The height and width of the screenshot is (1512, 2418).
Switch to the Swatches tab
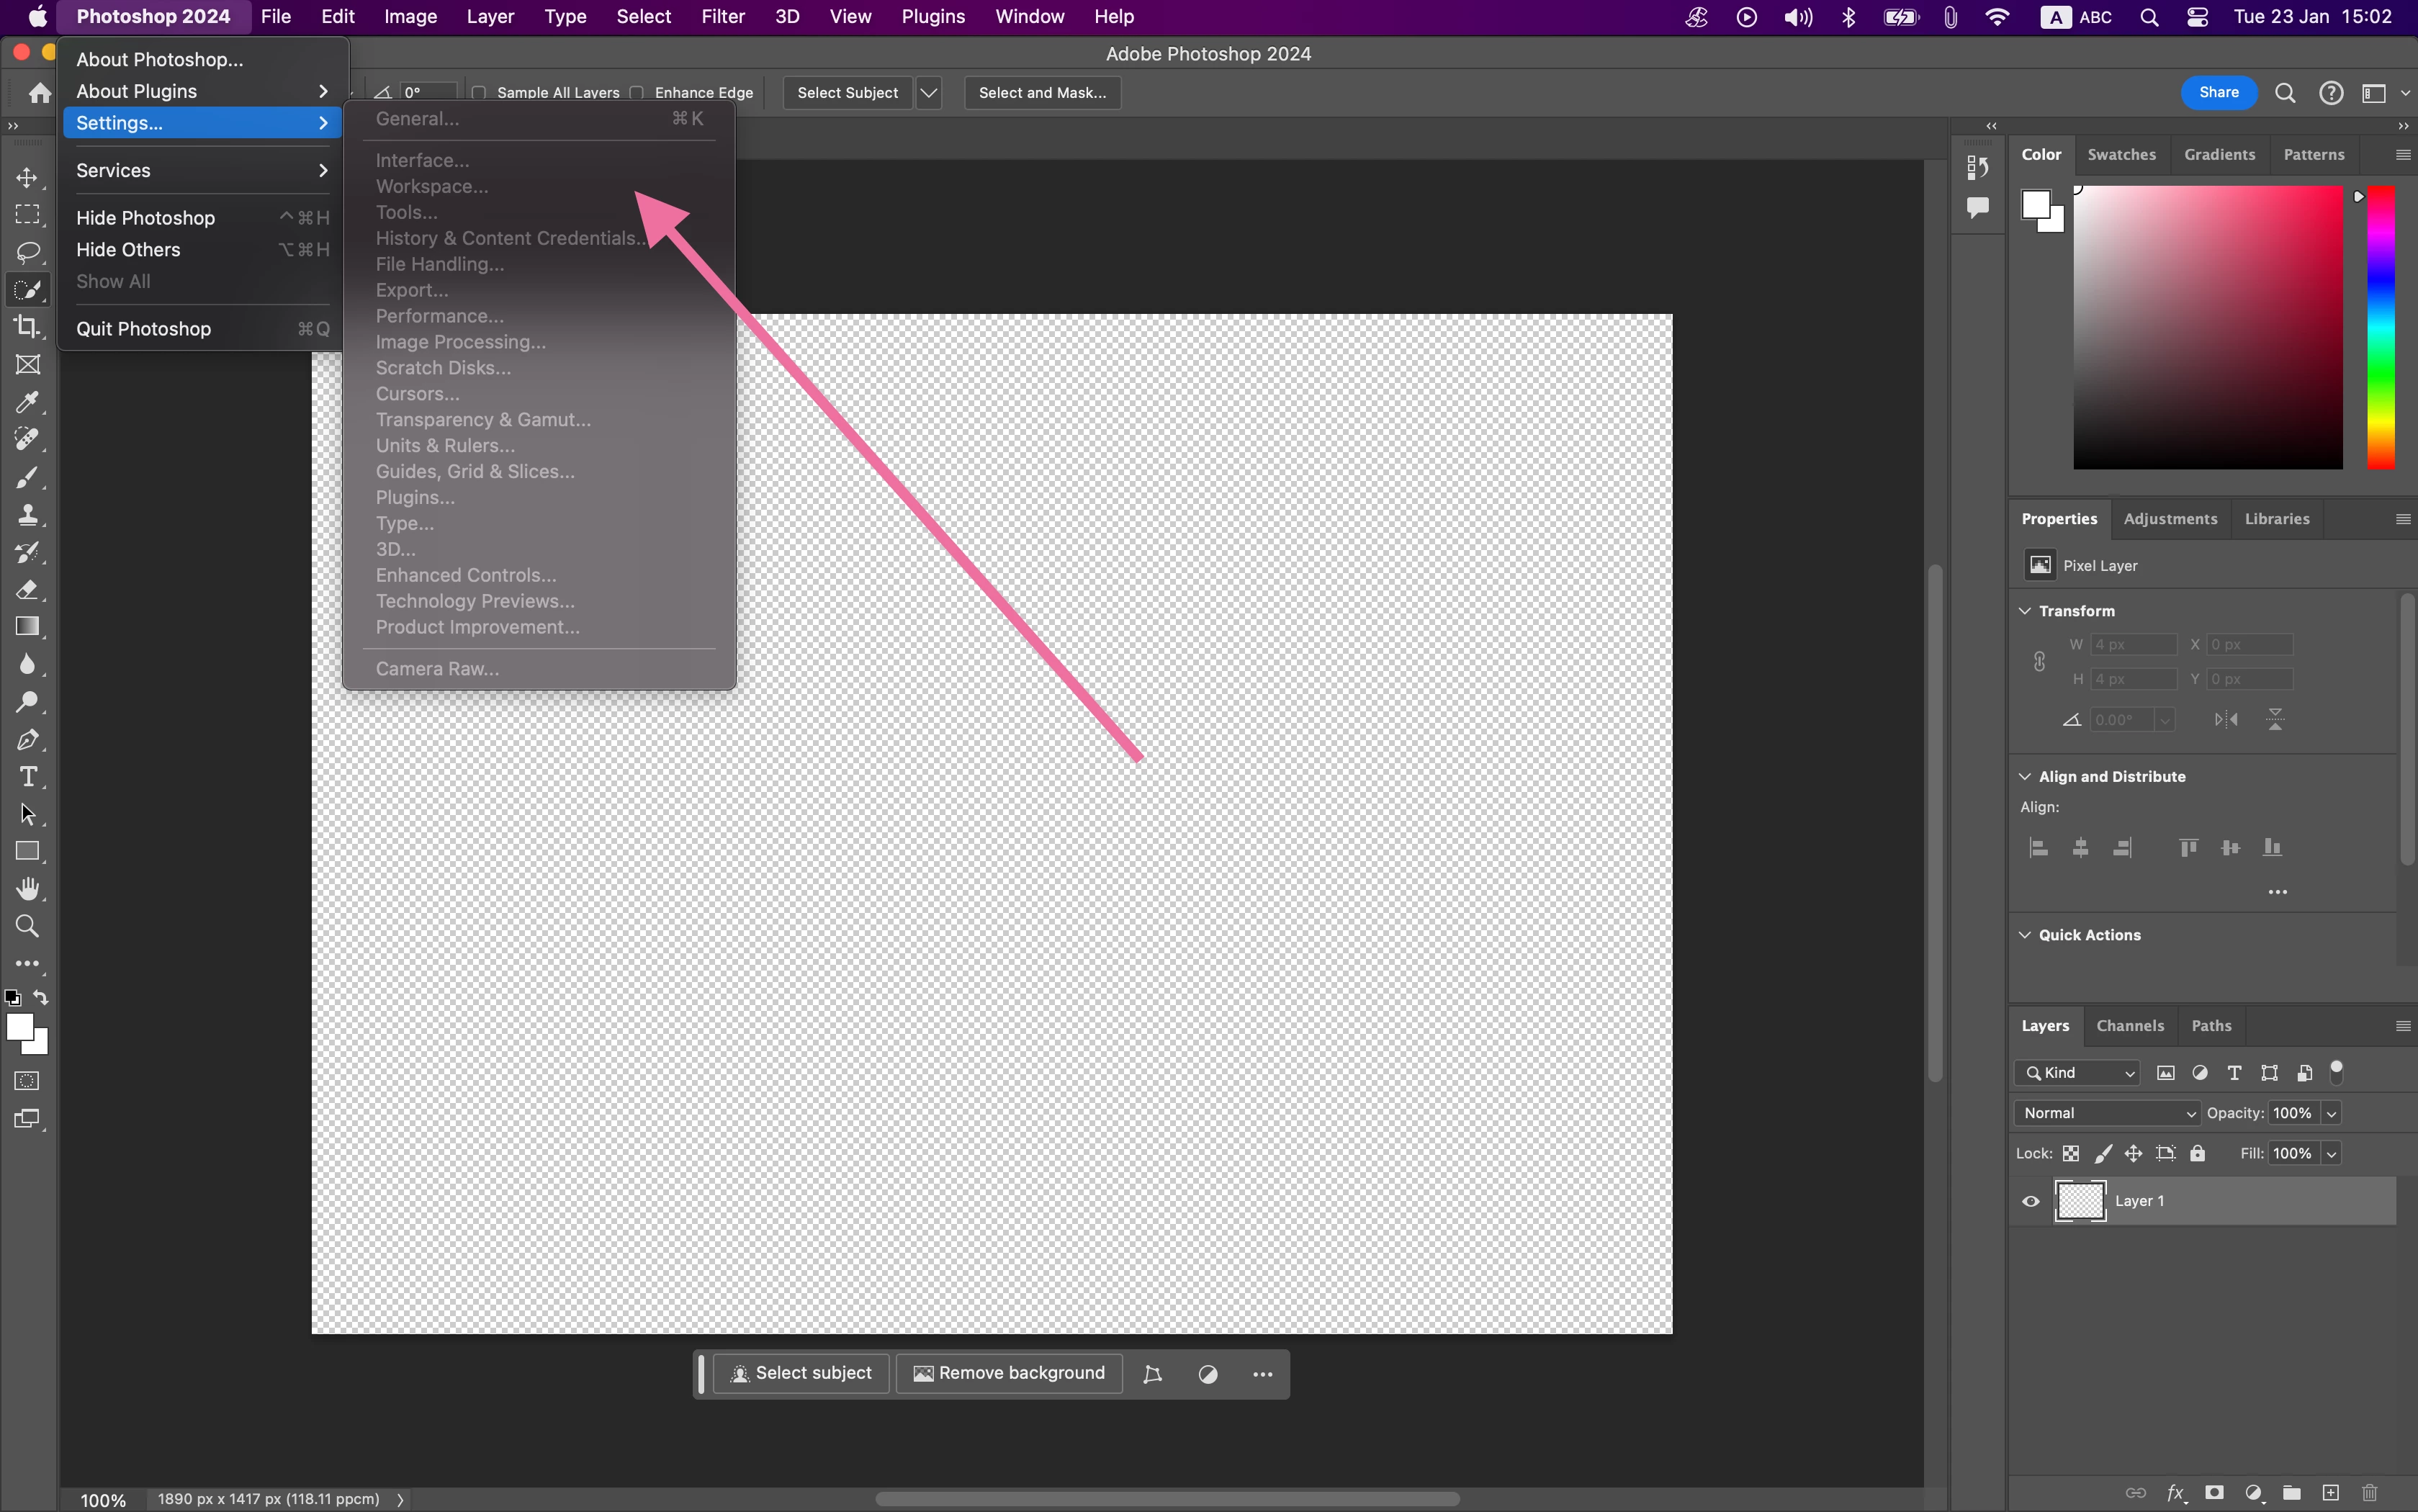[2121, 155]
